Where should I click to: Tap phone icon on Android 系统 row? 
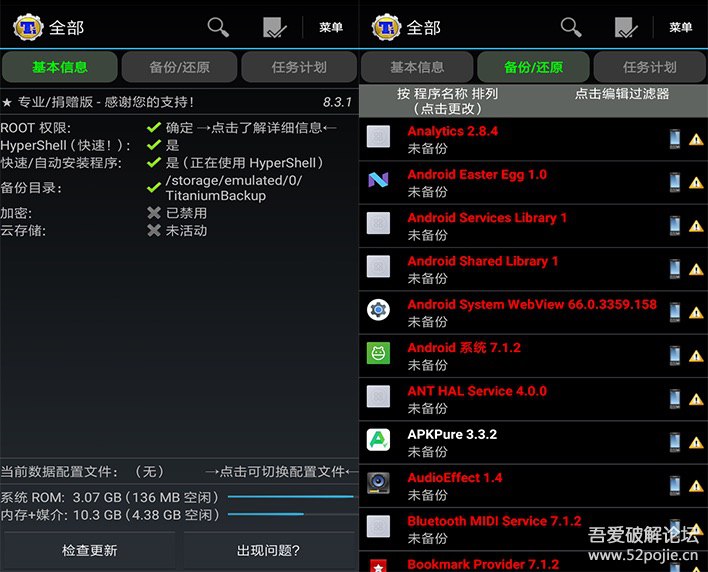(675, 356)
